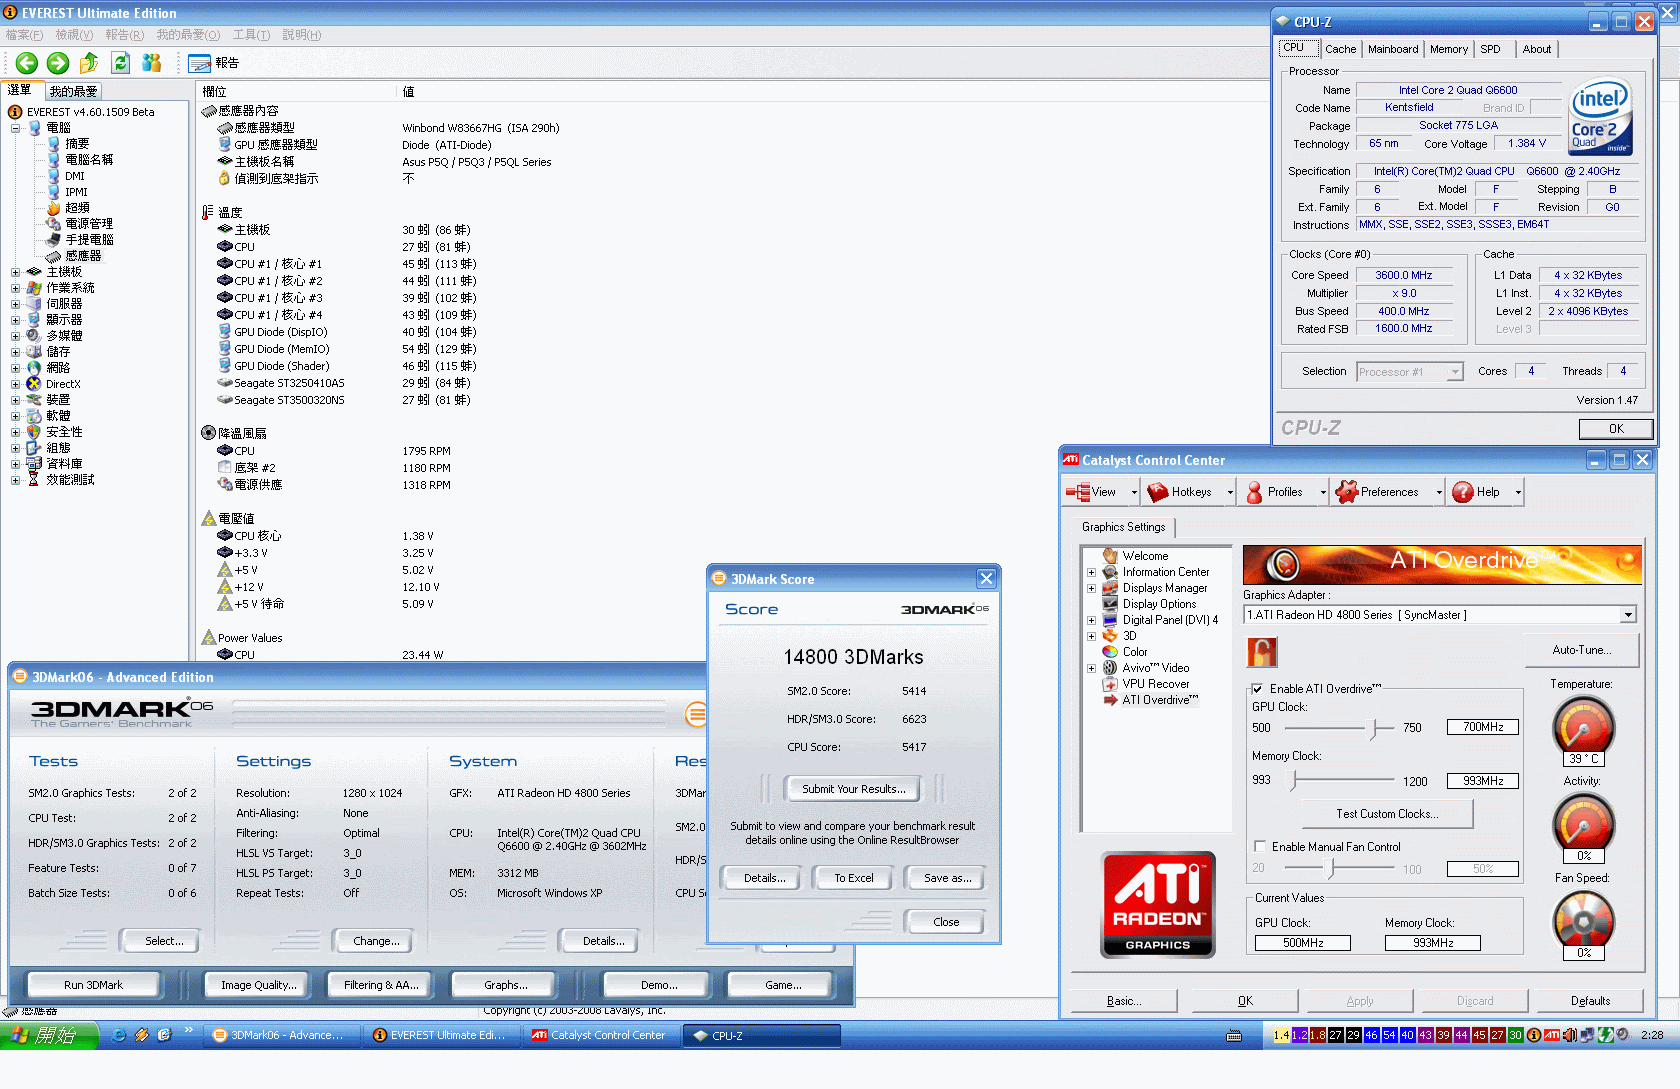Expand Information Center node in Catalyst tree
The width and height of the screenshot is (1680, 1089).
pyautogui.click(x=1091, y=573)
